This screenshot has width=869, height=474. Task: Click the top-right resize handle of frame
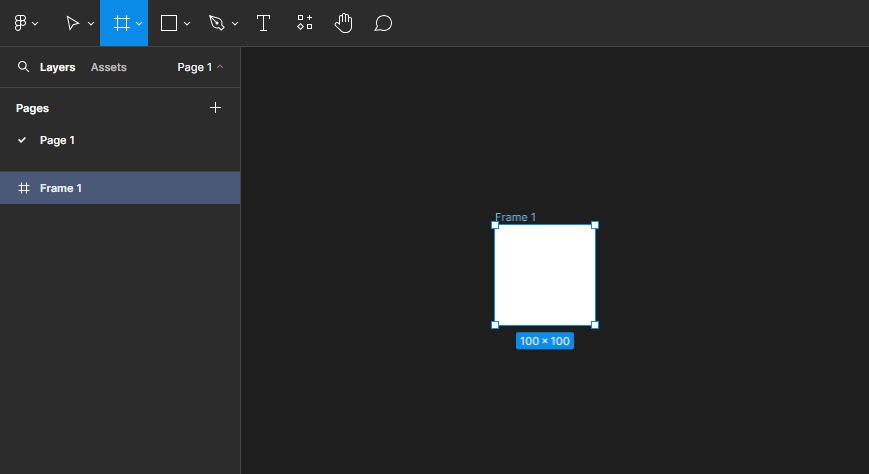click(595, 225)
